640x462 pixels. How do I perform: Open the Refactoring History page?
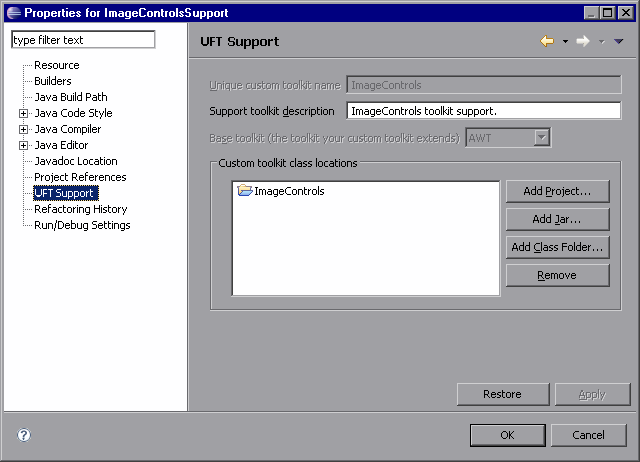(81, 209)
